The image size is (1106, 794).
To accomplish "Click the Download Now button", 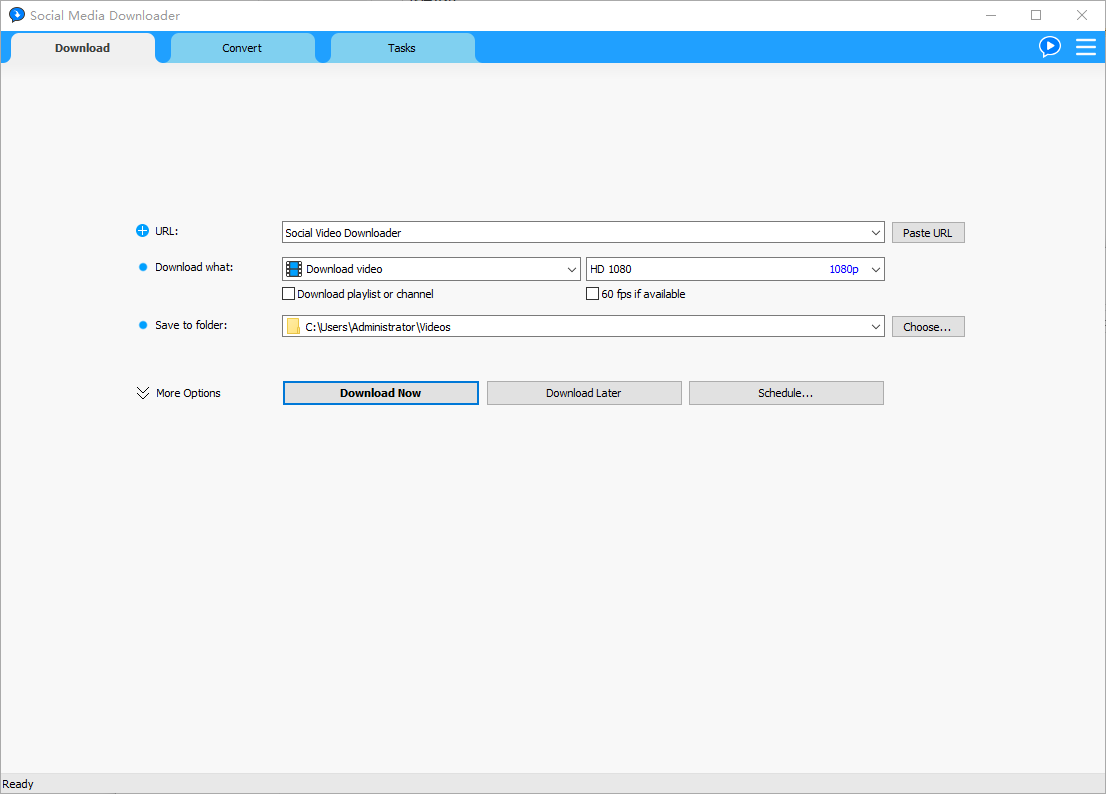I will coord(380,392).
